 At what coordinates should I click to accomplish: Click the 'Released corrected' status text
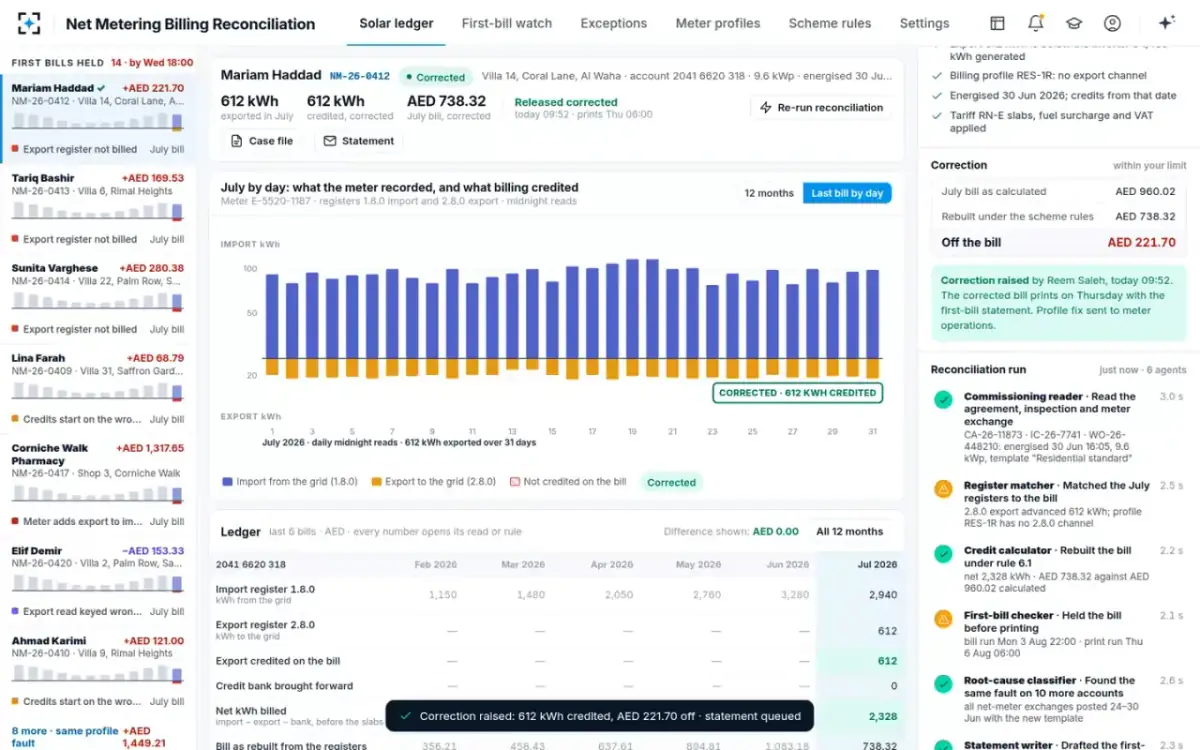566,102
